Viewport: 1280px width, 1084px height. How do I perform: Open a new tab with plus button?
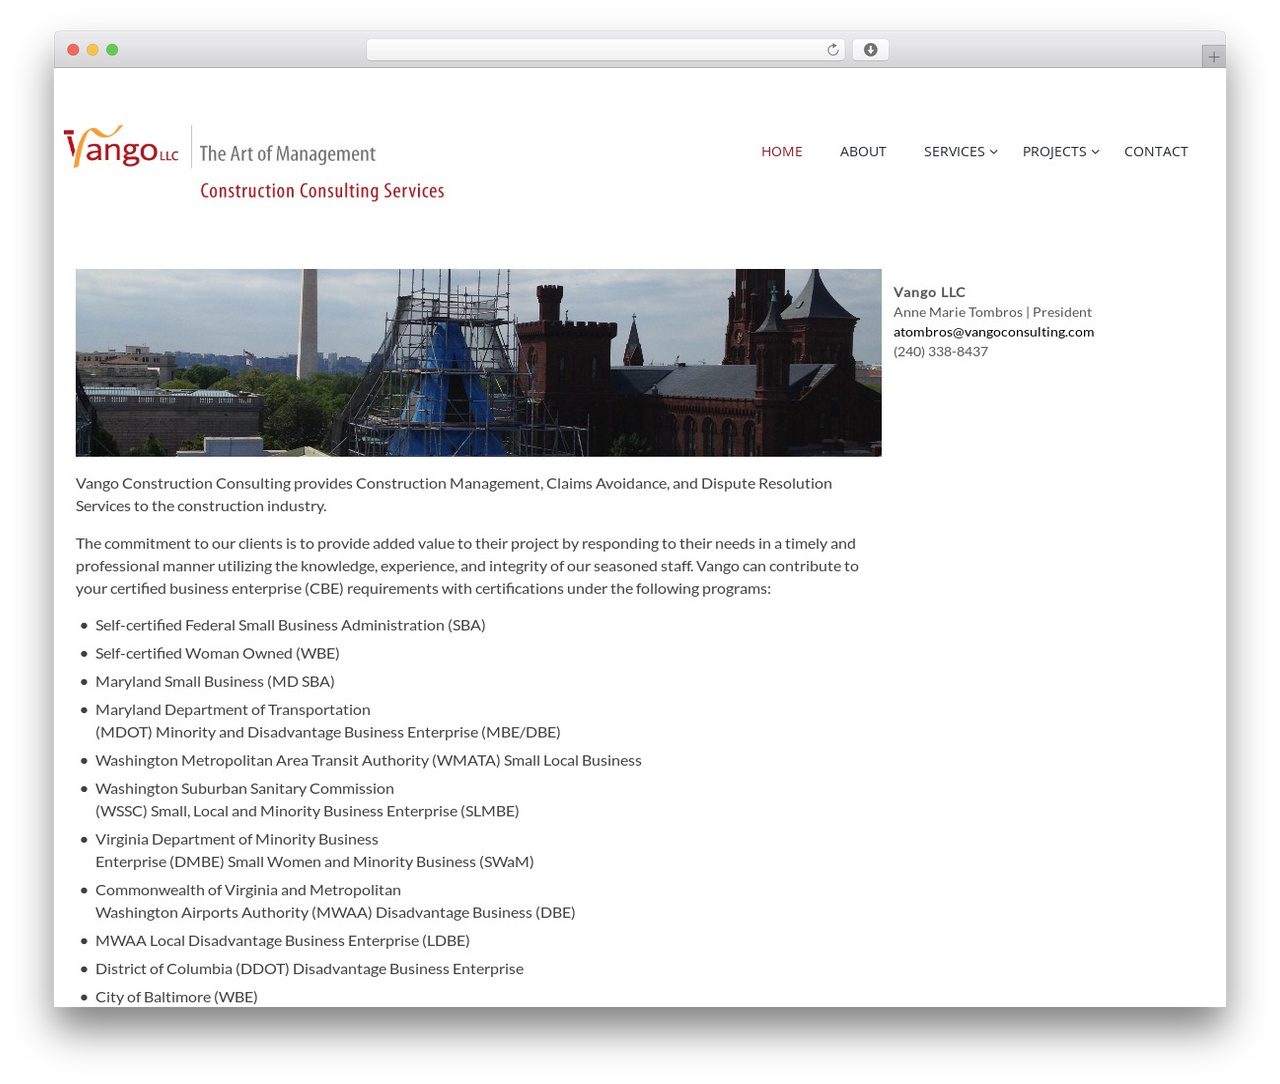point(1213,57)
